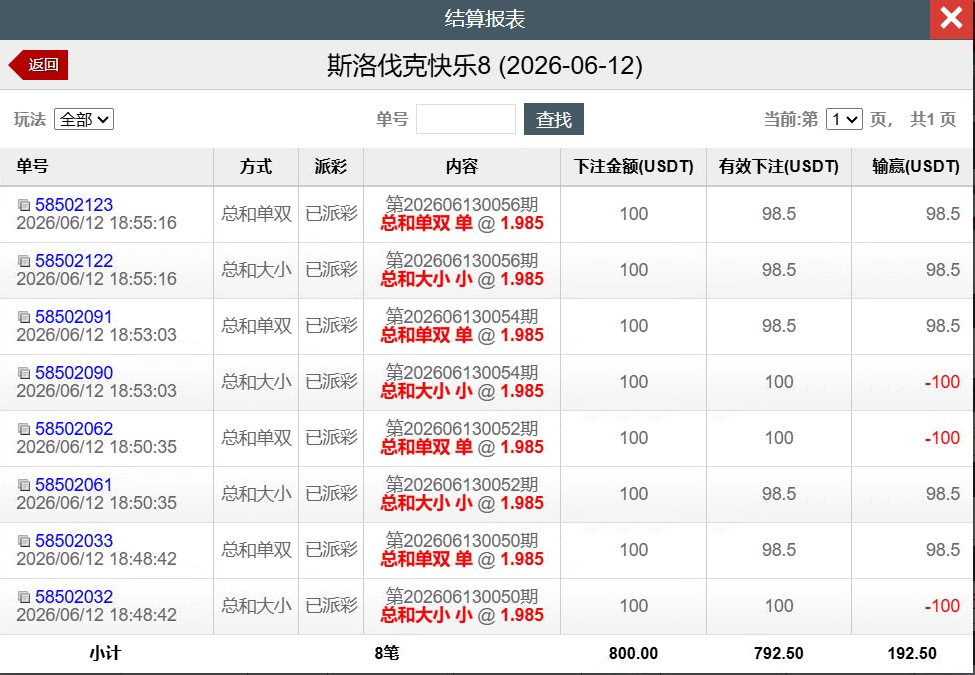Focus the 单号 search input field
975x675 pixels.
[466, 119]
